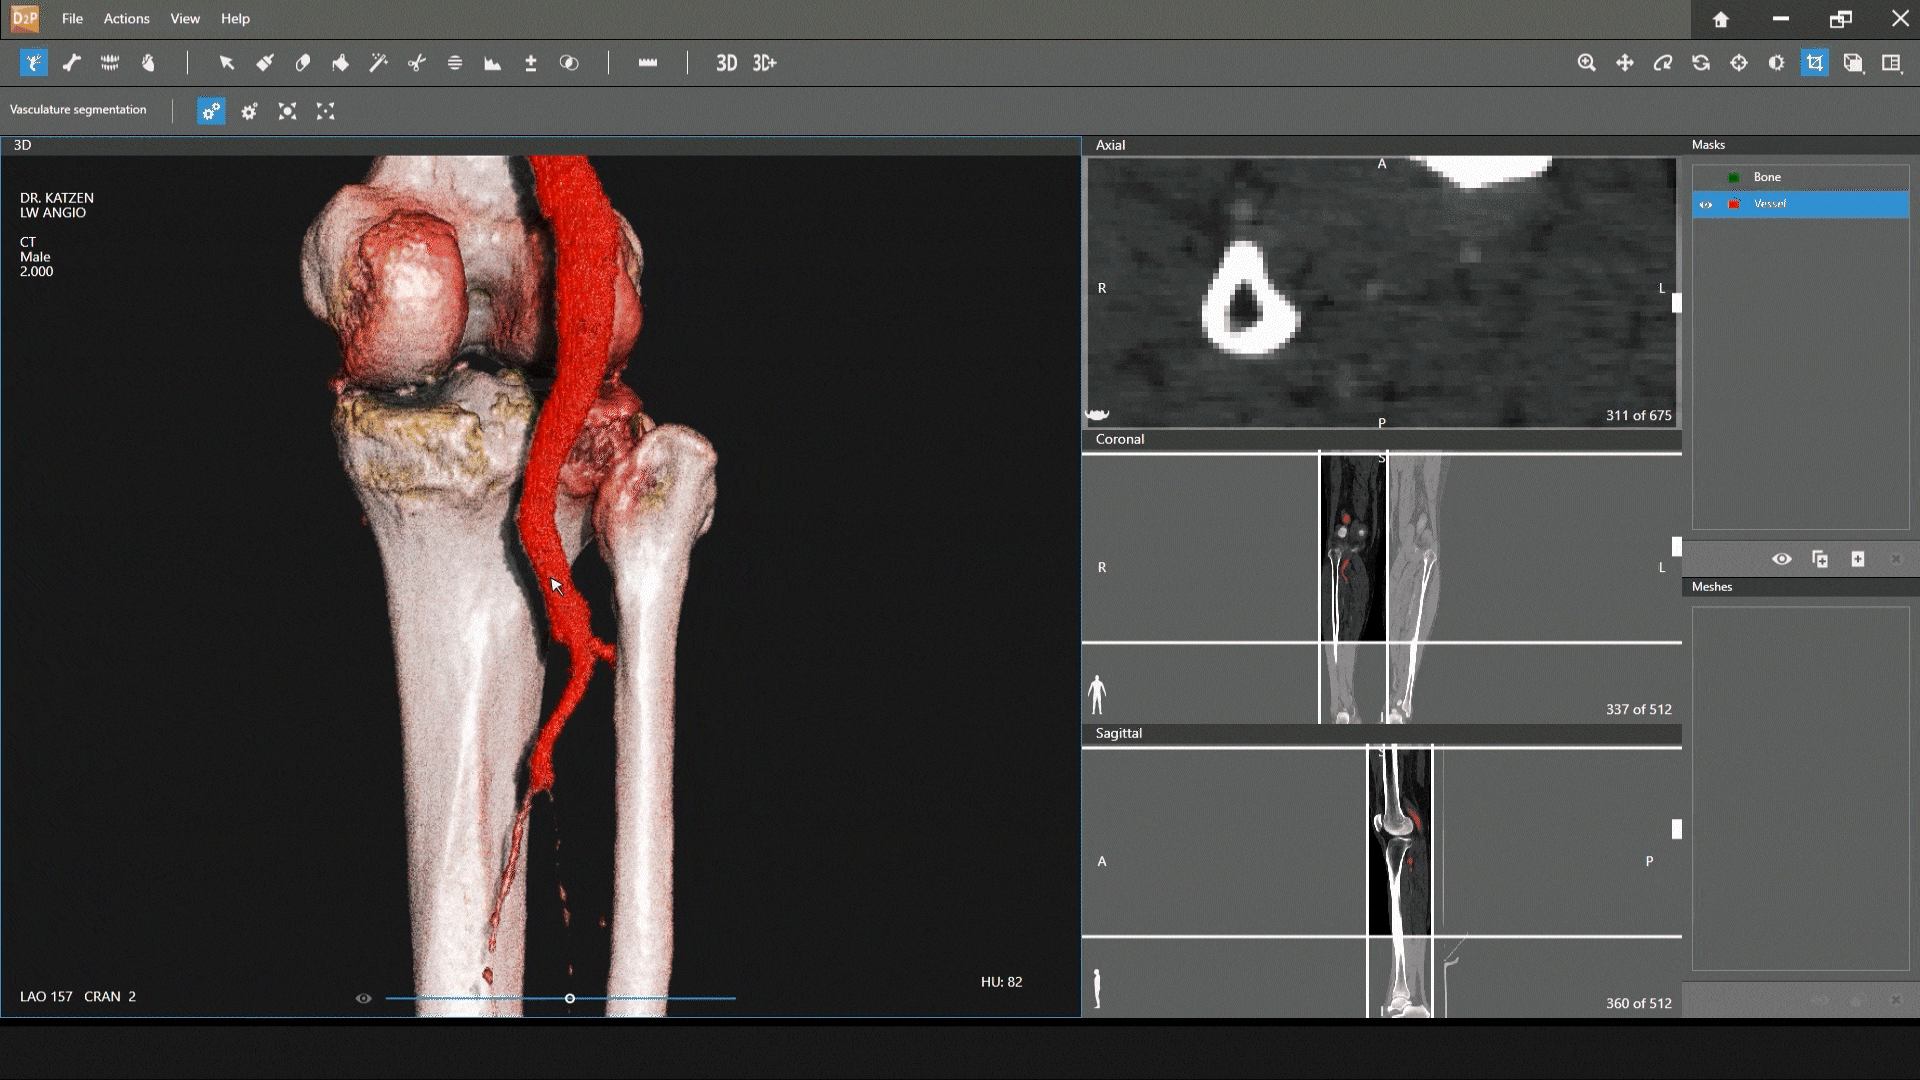The width and height of the screenshot is (1920, 1080).
Task: Activate the paint bucket fill tool
Action: pos(341,63)
